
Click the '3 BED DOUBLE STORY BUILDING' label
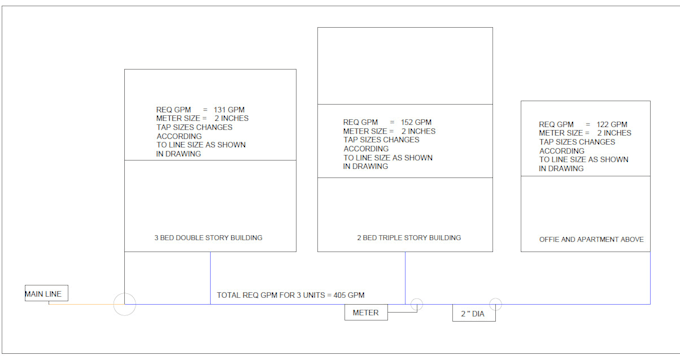coord(209,238)
